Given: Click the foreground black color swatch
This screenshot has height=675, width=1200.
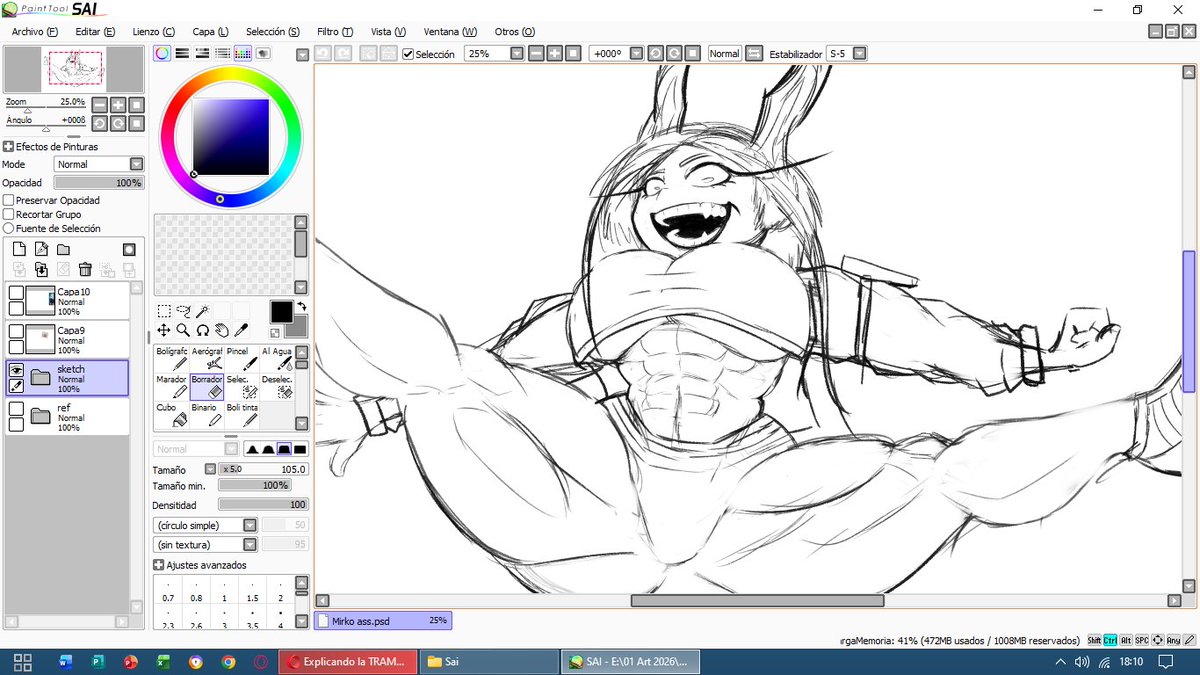Looking at the screenshot, I should coord(281,312).
